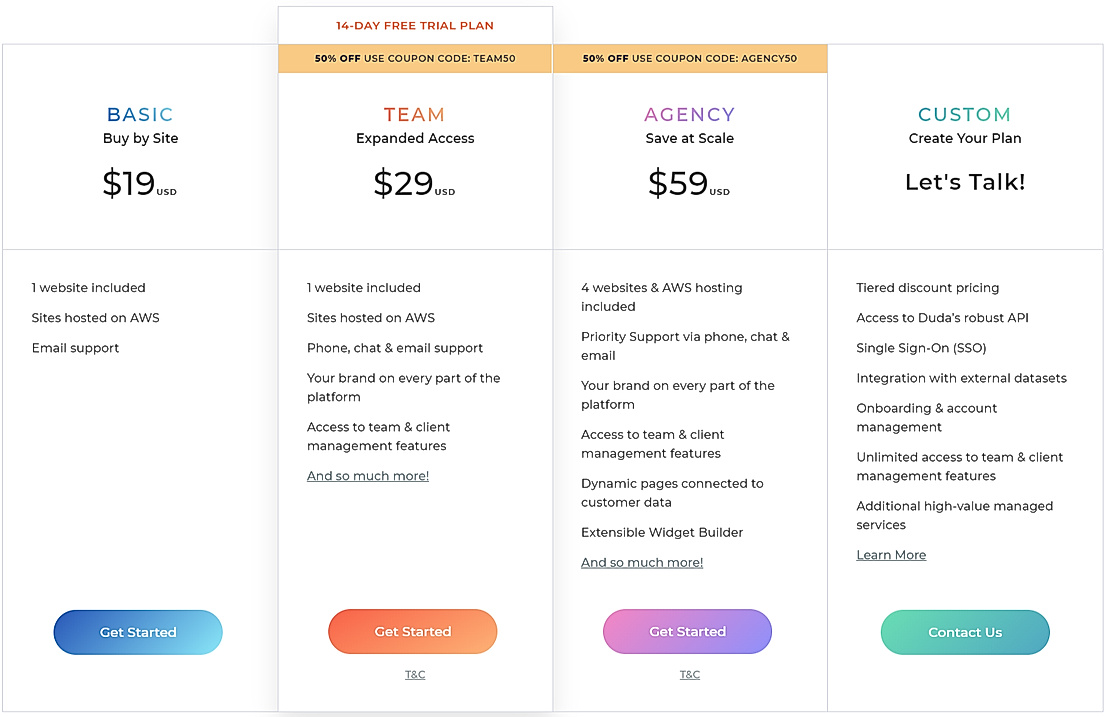Select the CUSTOM plan heading
The image size is (1108, 717).
pos(965,115)
